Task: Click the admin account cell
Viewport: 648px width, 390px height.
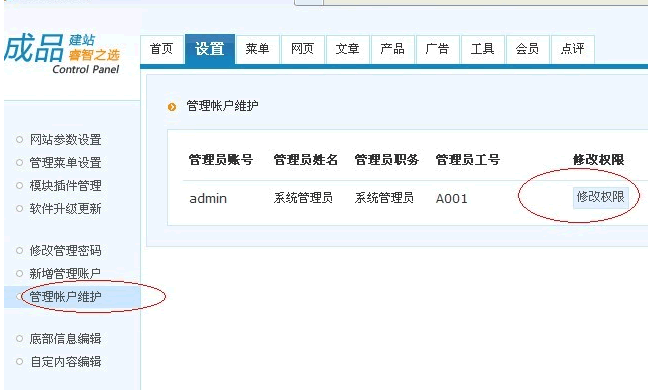Action: [208, 199]
